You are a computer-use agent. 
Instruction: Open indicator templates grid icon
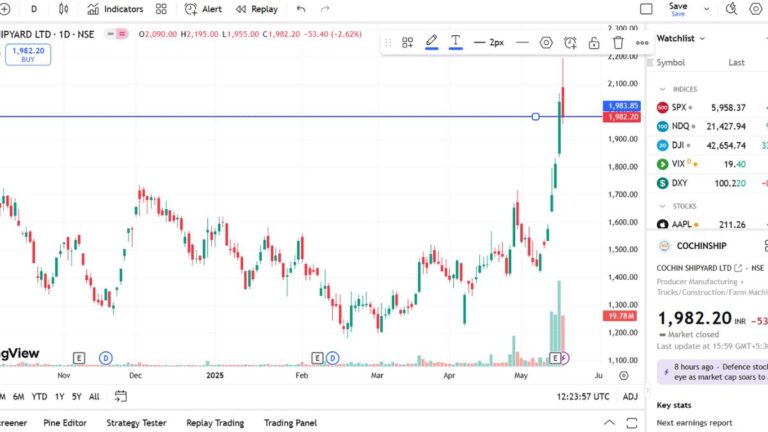coord(161,9)
